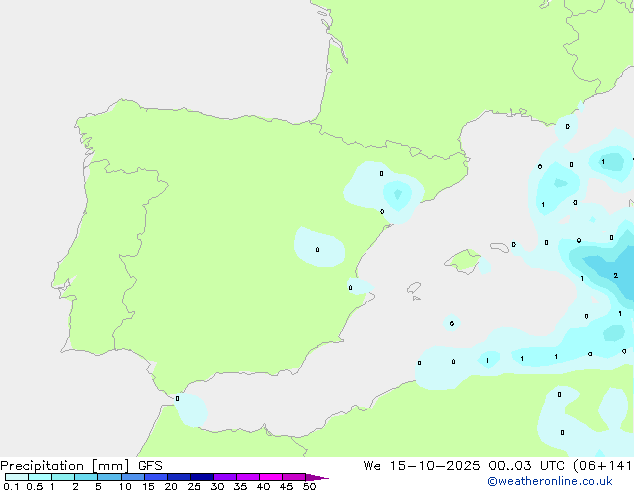This screenshot has width=634, height=490.
Task: Click the '20' legend scale label
Action: pyautogui.click(x=171, y=486)
